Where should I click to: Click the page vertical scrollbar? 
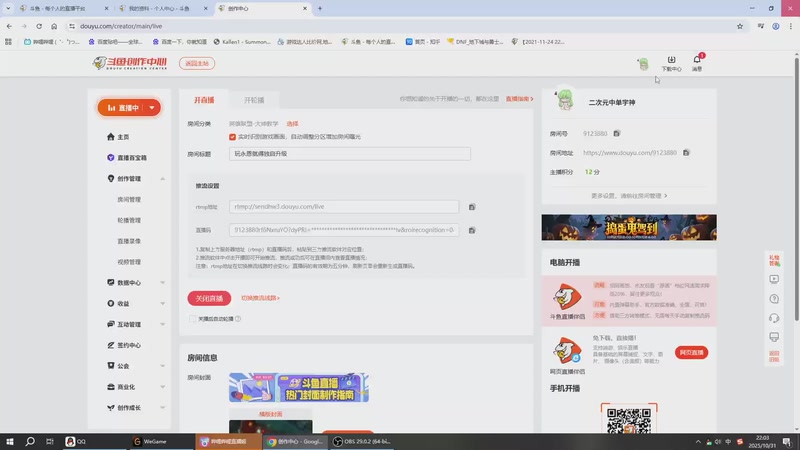point(796,188)
